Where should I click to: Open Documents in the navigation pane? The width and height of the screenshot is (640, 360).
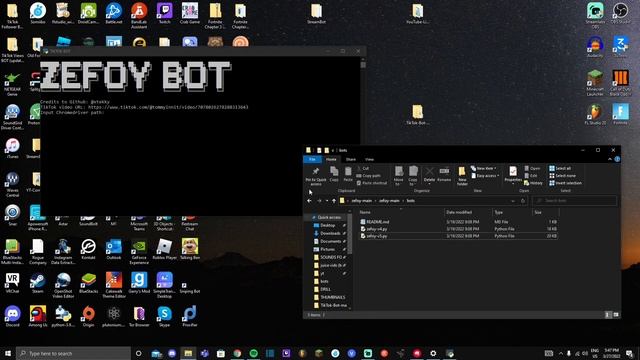click(x=329, y=241)
